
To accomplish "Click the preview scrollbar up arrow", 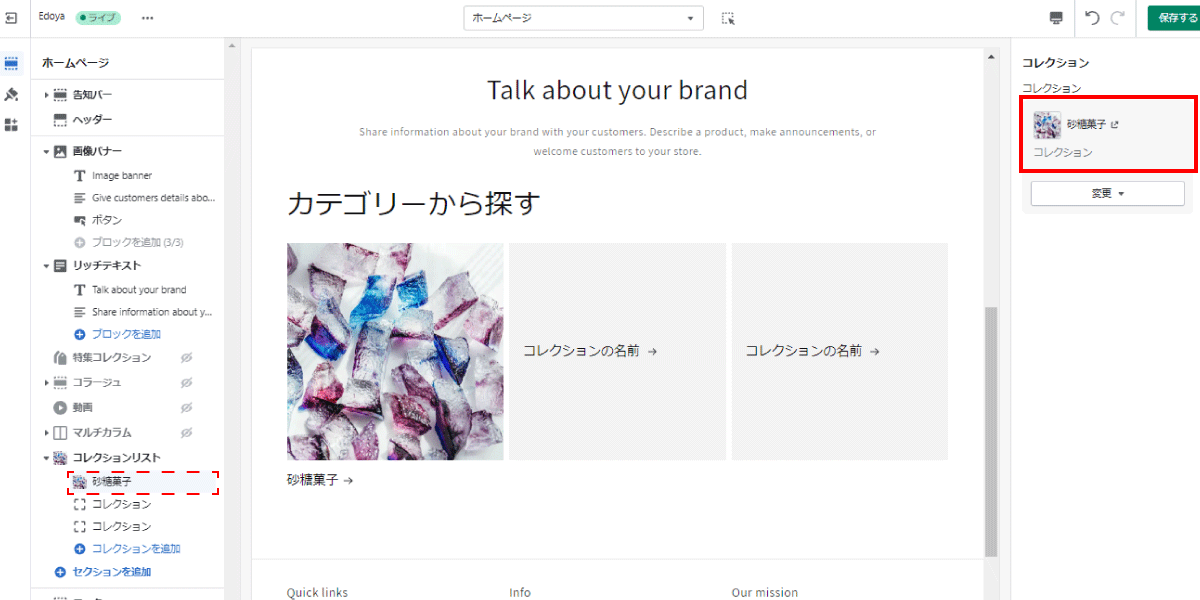I will (991, 57).
